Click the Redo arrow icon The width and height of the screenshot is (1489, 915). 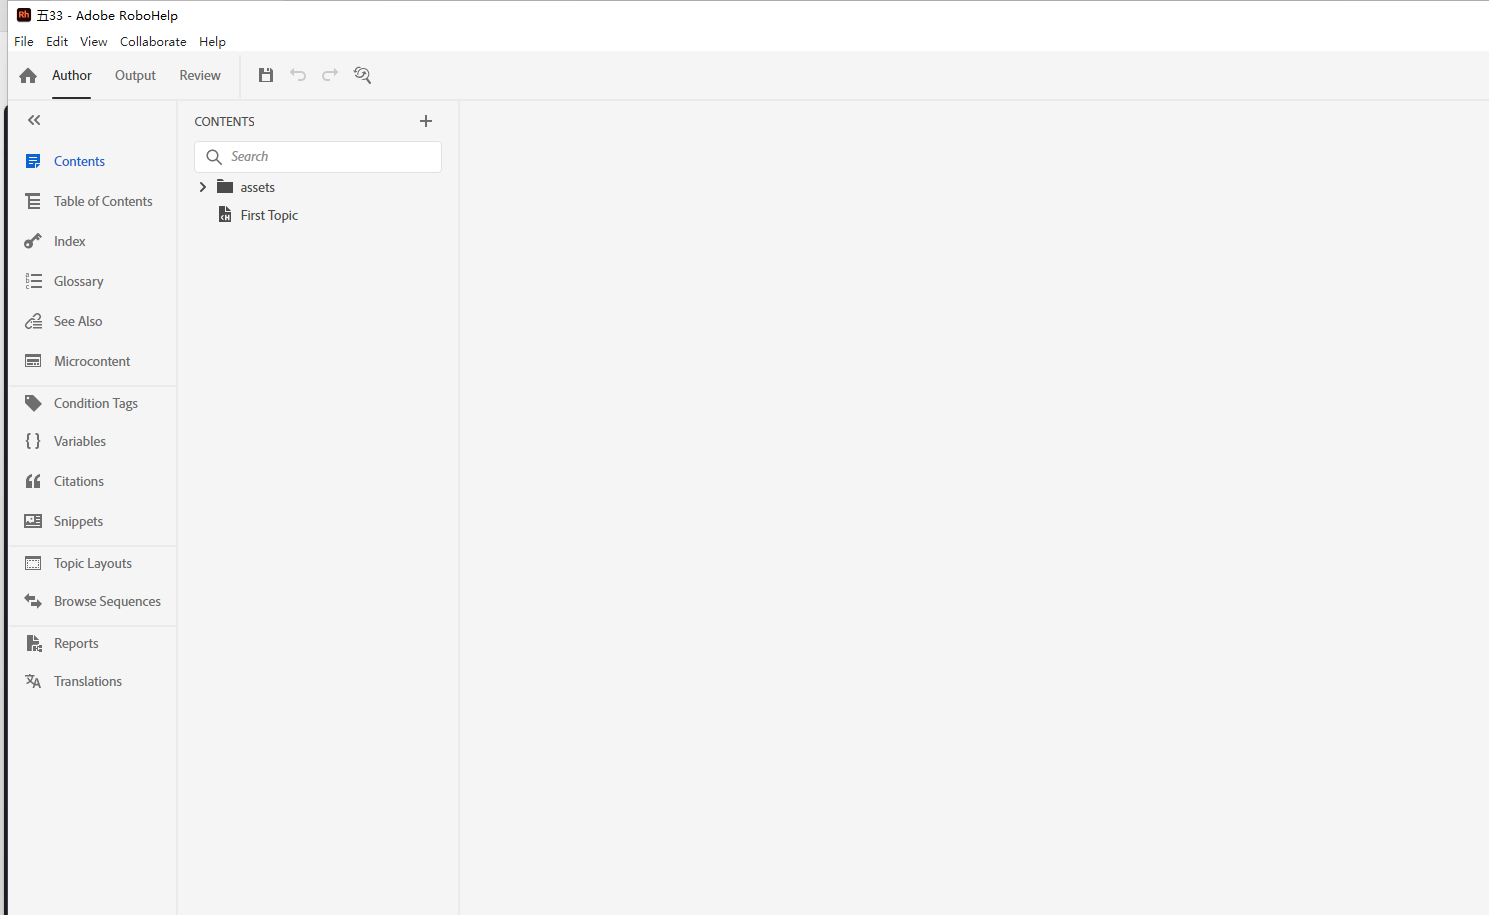330,75
